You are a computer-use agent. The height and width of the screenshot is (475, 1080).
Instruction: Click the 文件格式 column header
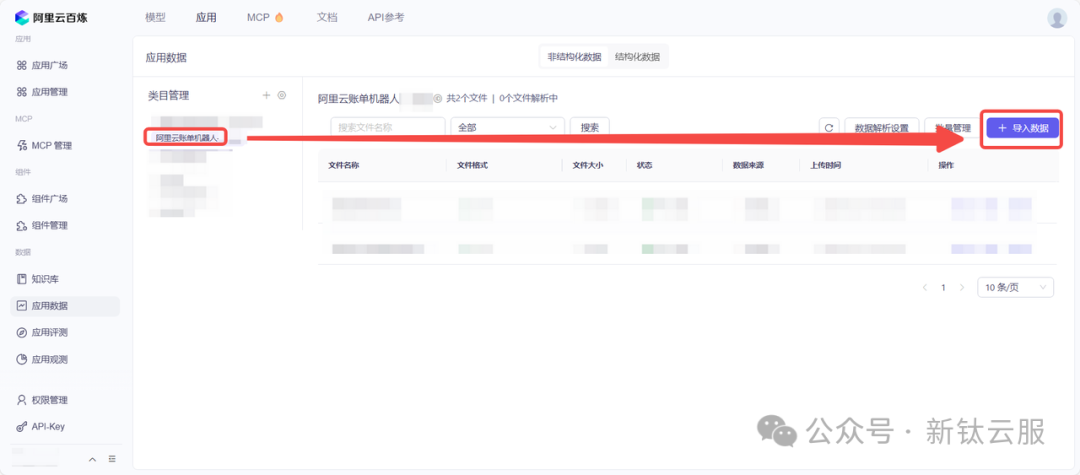point(472,166)
